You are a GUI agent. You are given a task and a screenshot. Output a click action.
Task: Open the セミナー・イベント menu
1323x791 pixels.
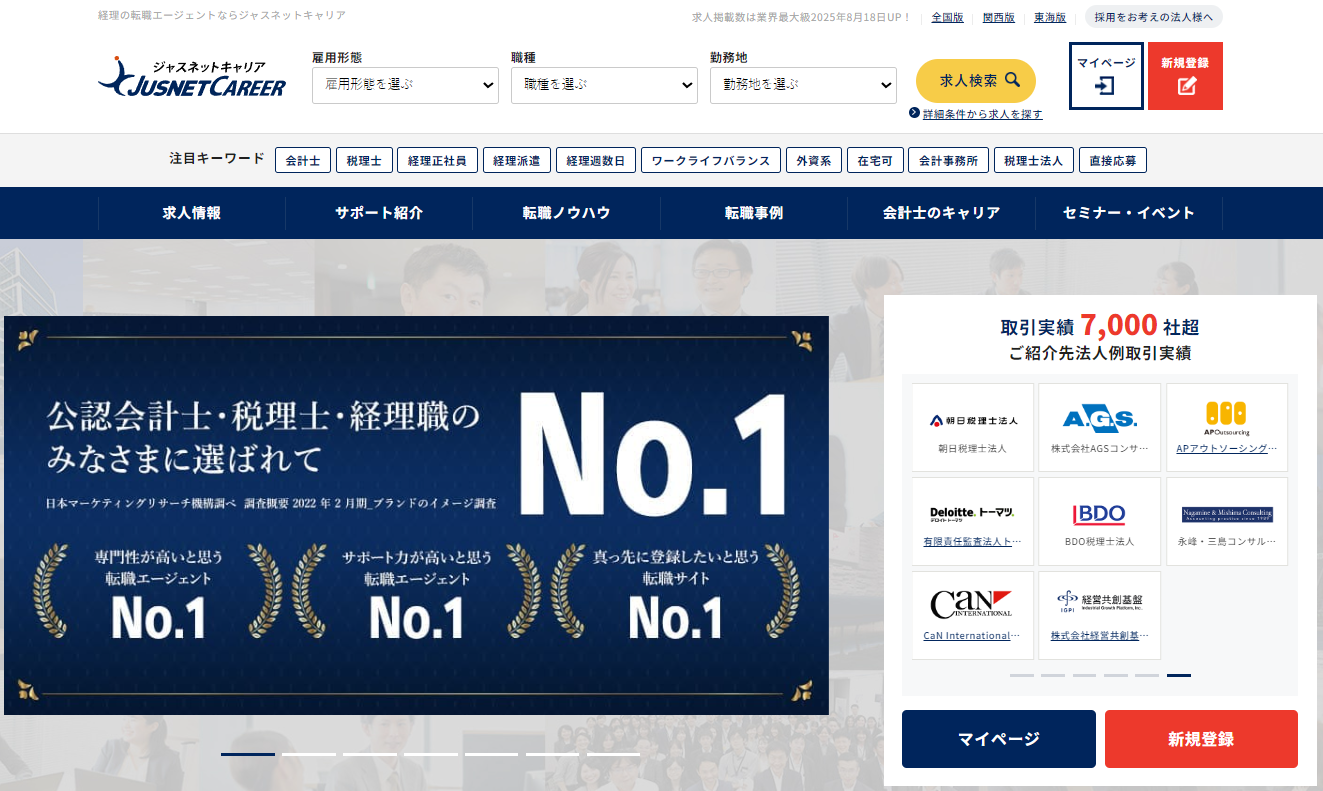click(x=1128, y=213)
